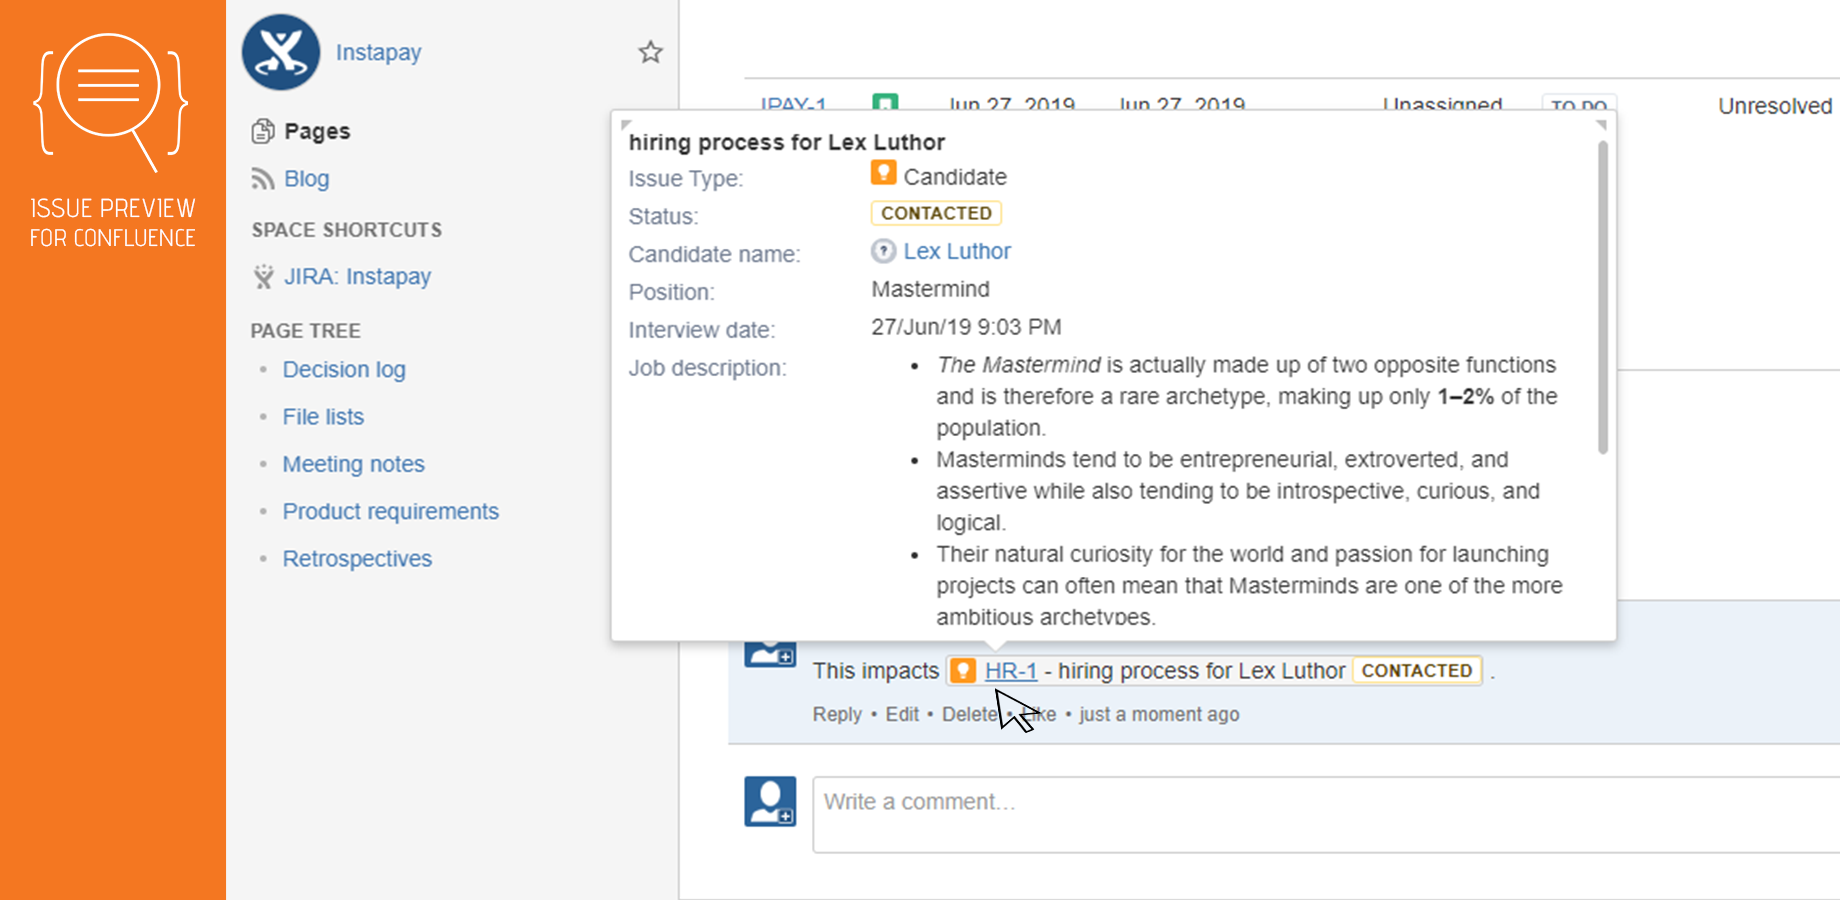Click the Lex Luthor candidate name link
Viewport: 1840px width, 900px height.
pos(957,252)
